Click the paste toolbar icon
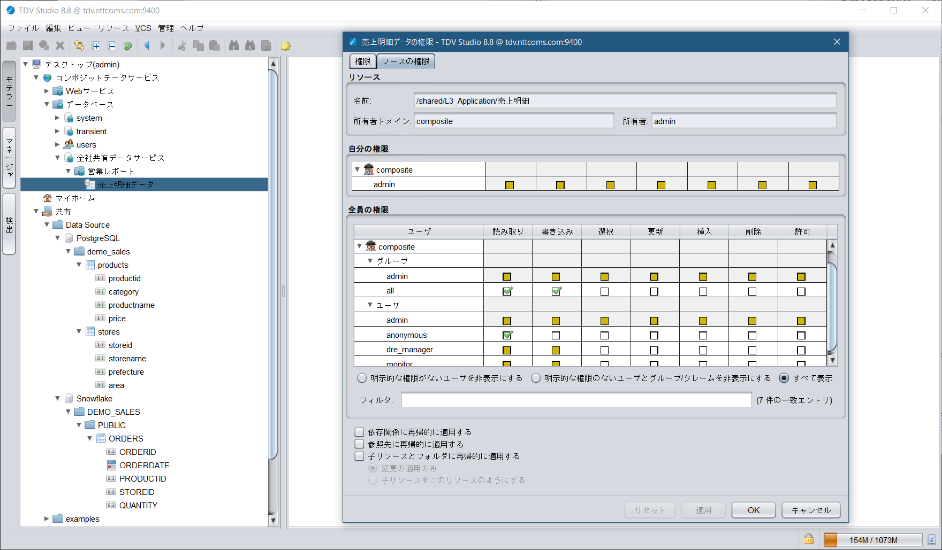This screenshot has width=942, height=550. (x=214, y=46)
